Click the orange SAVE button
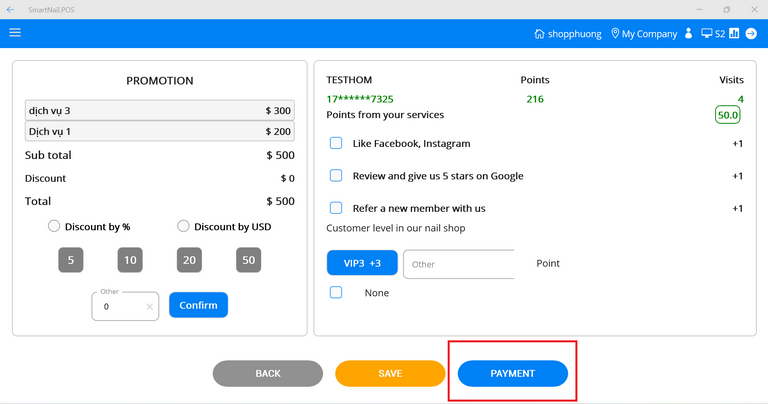 [390, 373]
